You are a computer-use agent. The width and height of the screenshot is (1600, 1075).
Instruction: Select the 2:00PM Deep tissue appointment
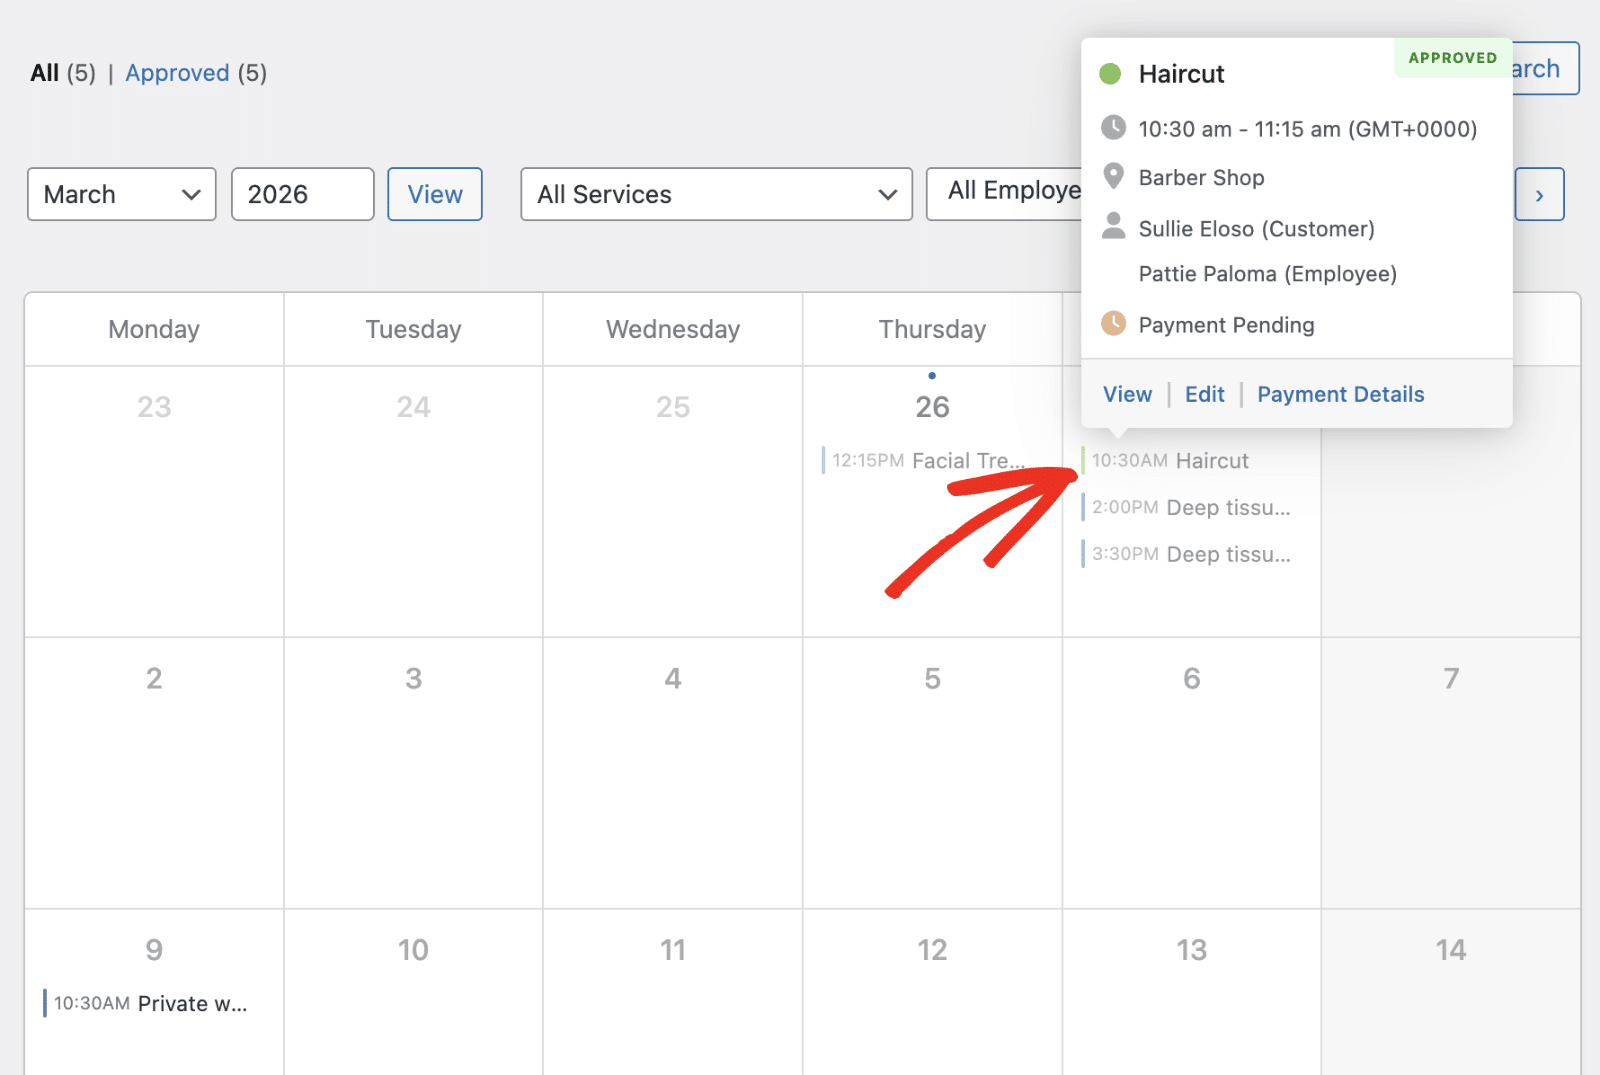pyautogui.click(x=1190, y=508)
